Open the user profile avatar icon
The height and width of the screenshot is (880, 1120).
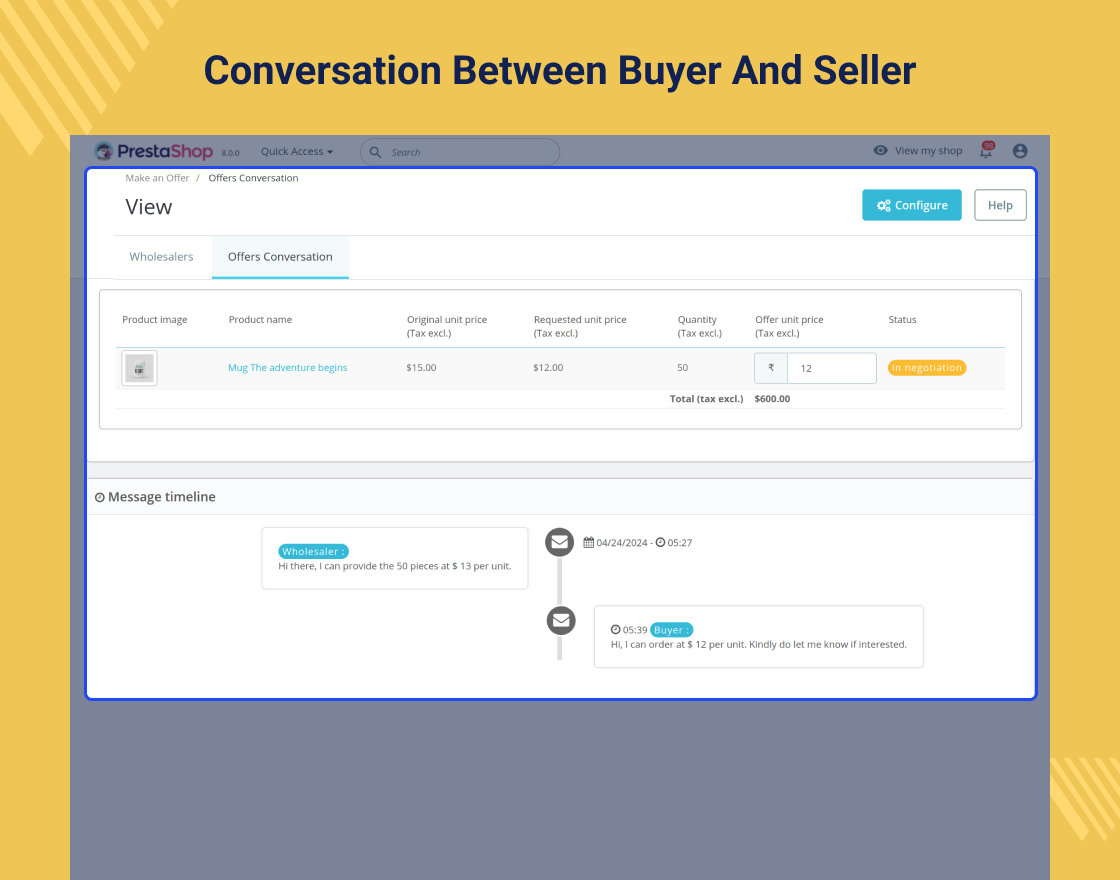1020,151
